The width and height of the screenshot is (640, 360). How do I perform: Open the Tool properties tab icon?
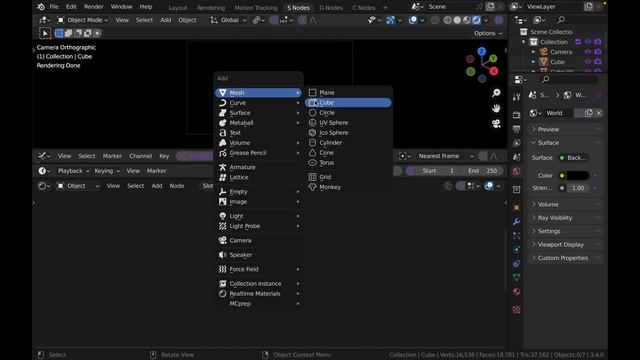516,97
